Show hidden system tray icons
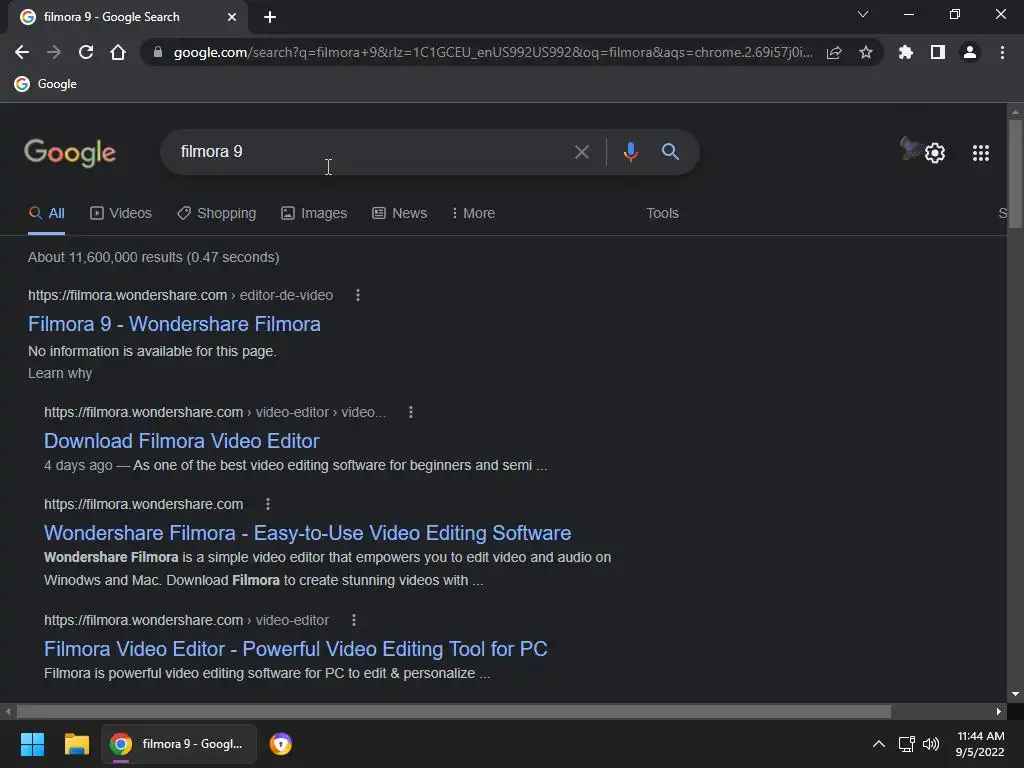The width and height of the screenshot is (1024, 768). click(x=879, y=744)
